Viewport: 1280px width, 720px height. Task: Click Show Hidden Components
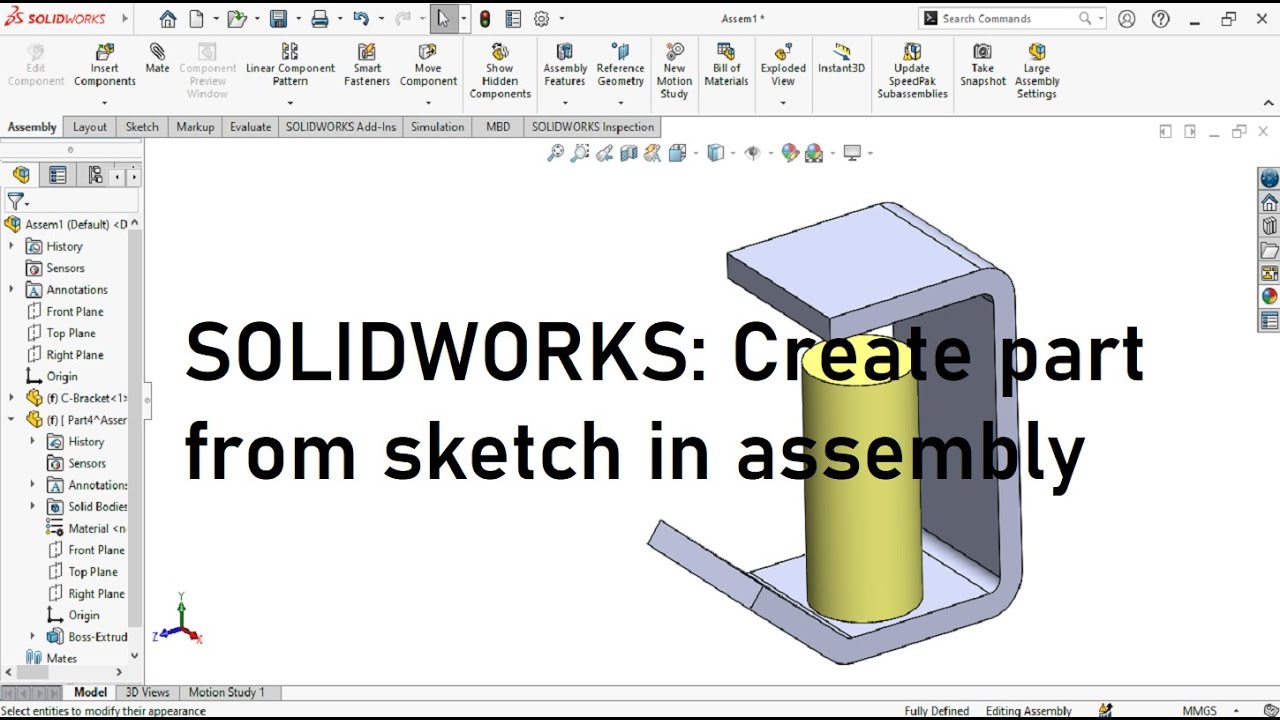[x=500, y=71]
